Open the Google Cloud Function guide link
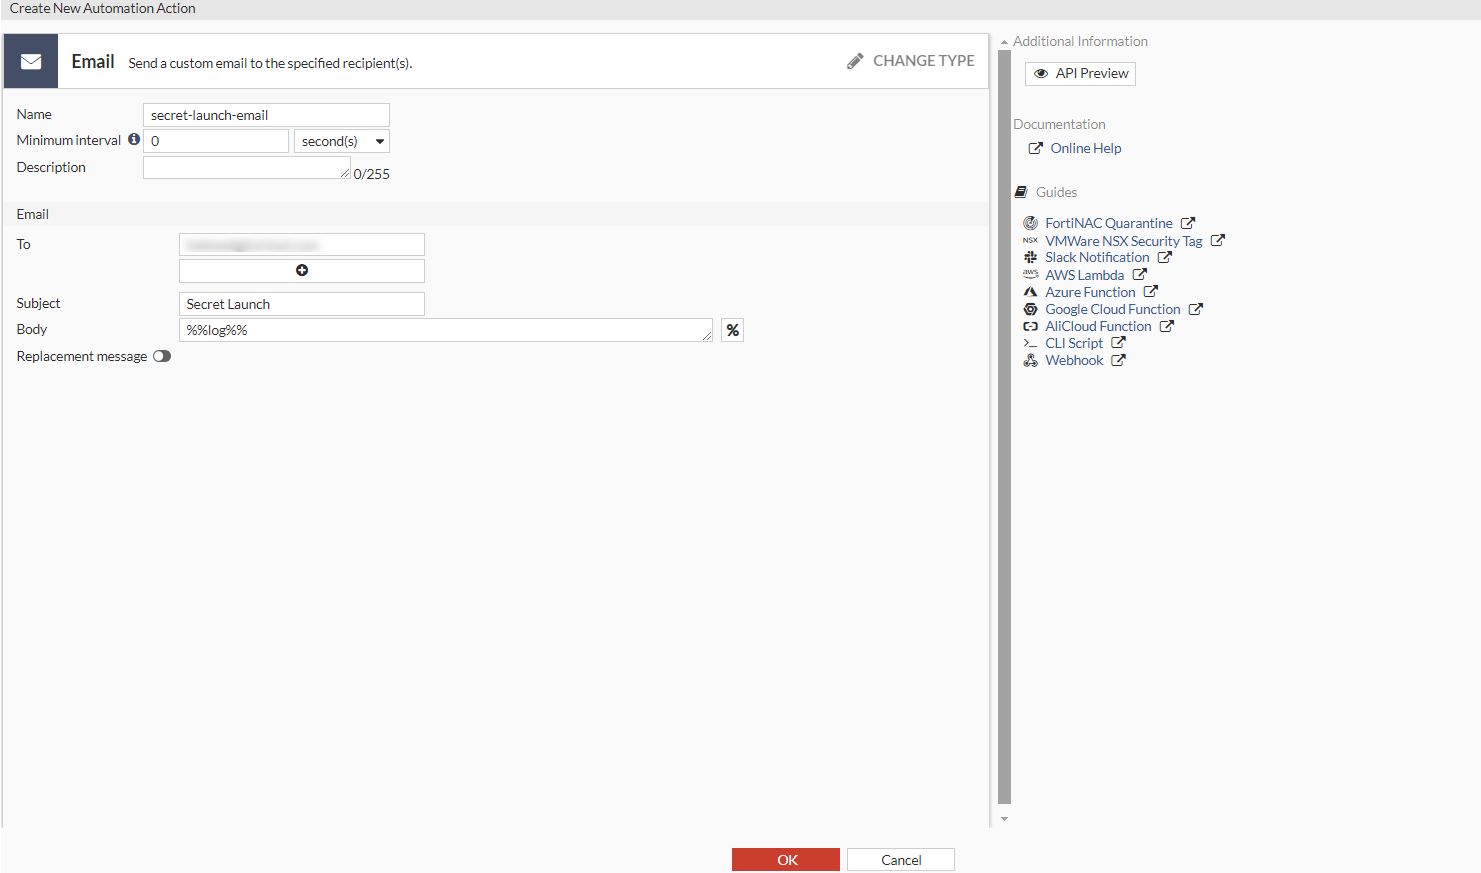The height and width of the screenshot is (873, 1481). [x=1113, y=309]
